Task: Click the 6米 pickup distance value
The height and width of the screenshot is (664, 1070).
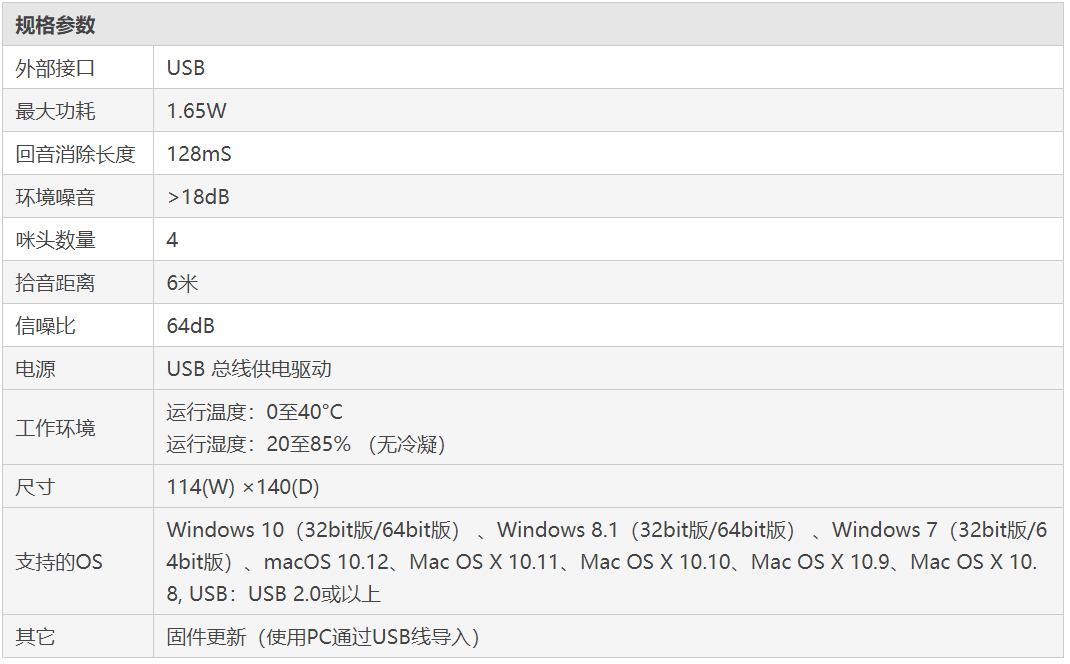Action: tap(182, 283)
